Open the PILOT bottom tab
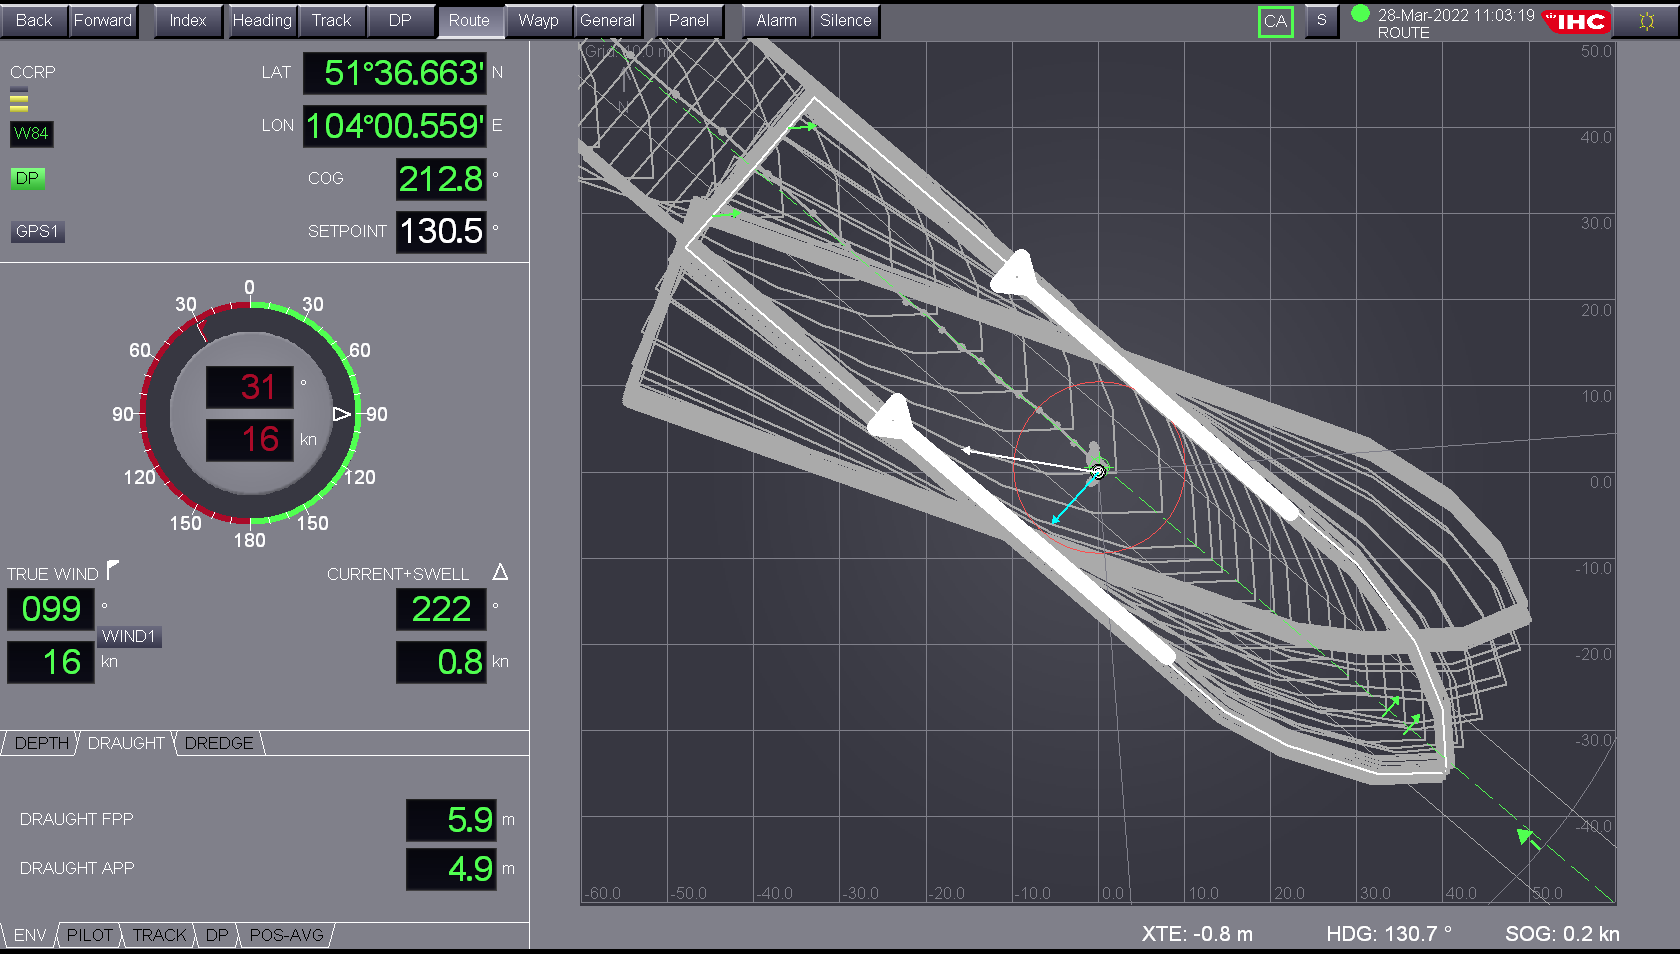Screen dimensions: 1680x954 pos(90,935)
